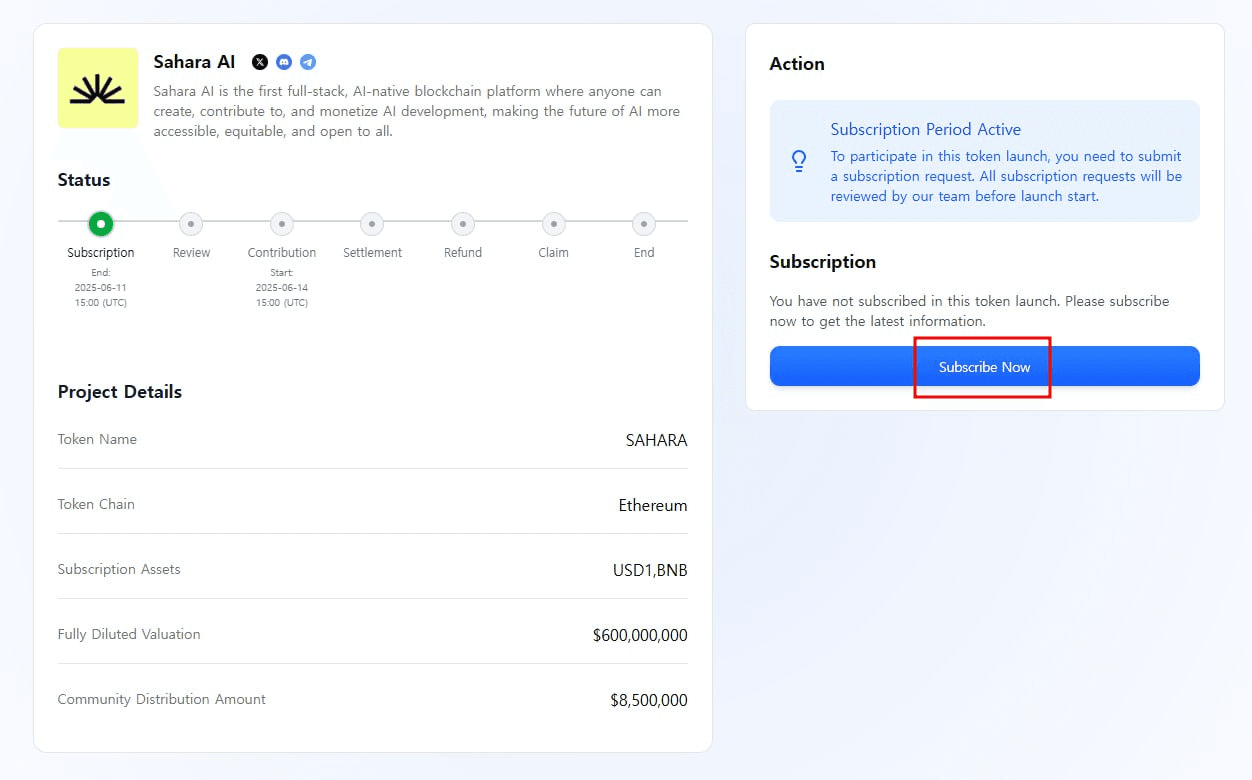Screen dimensions: 1252x780
Task: Open the Discord icon beside Sahara AI
Action: pos(284,62)
